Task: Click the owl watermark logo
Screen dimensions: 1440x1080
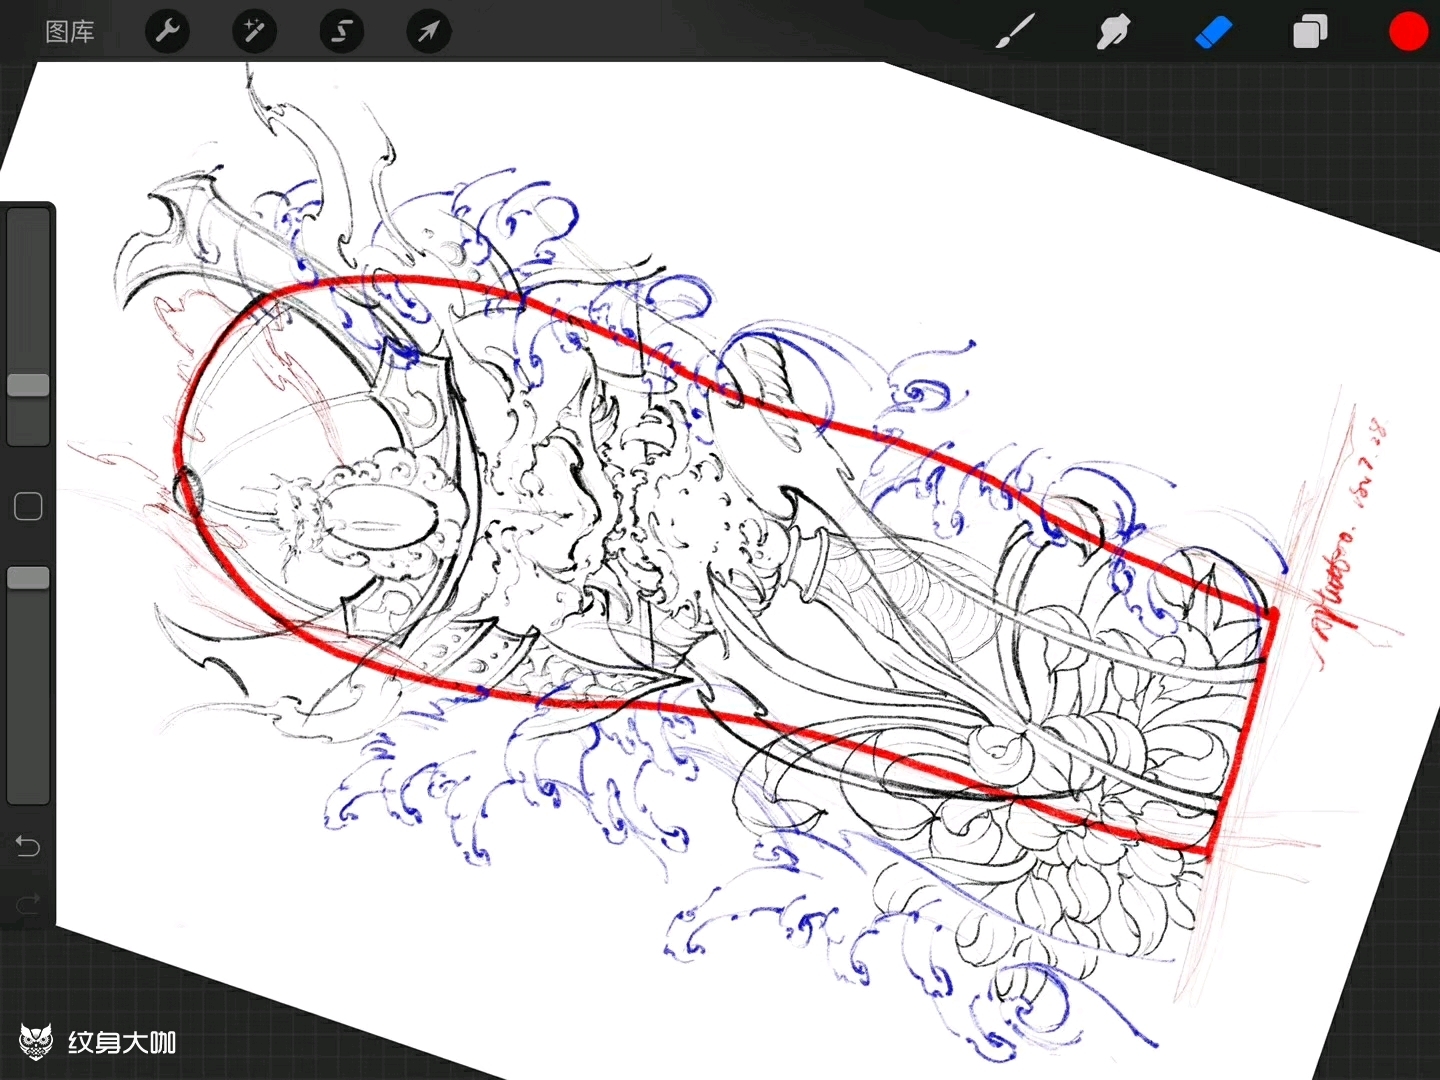Action: pos(36,1041)
